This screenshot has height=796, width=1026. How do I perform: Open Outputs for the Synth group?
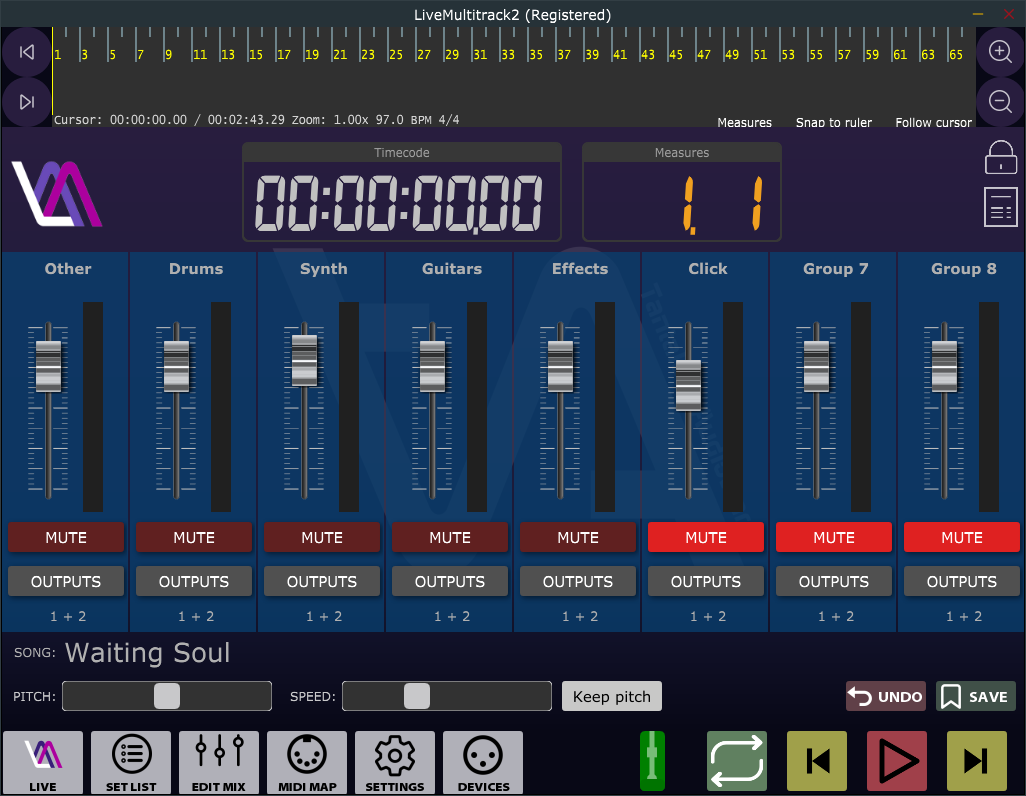pos(322,581)
